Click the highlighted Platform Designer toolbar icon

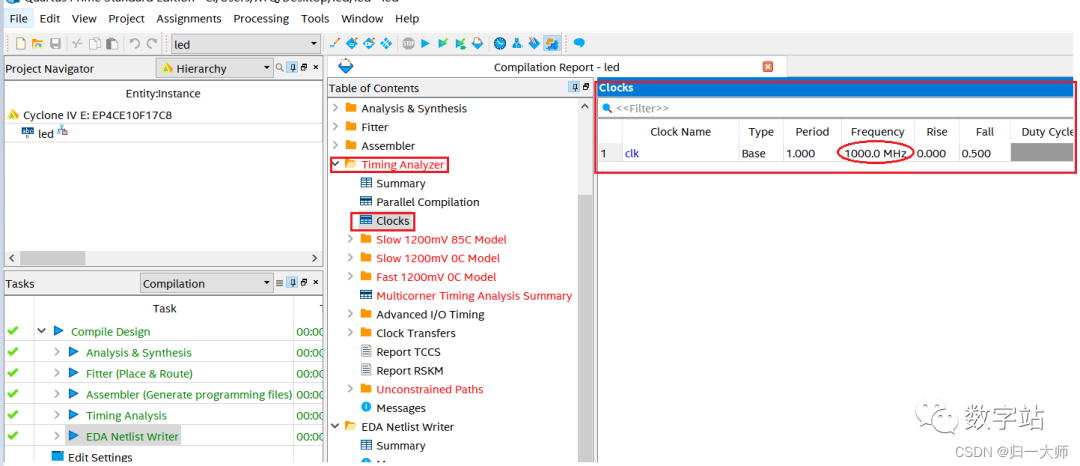(x=552, y=43)
